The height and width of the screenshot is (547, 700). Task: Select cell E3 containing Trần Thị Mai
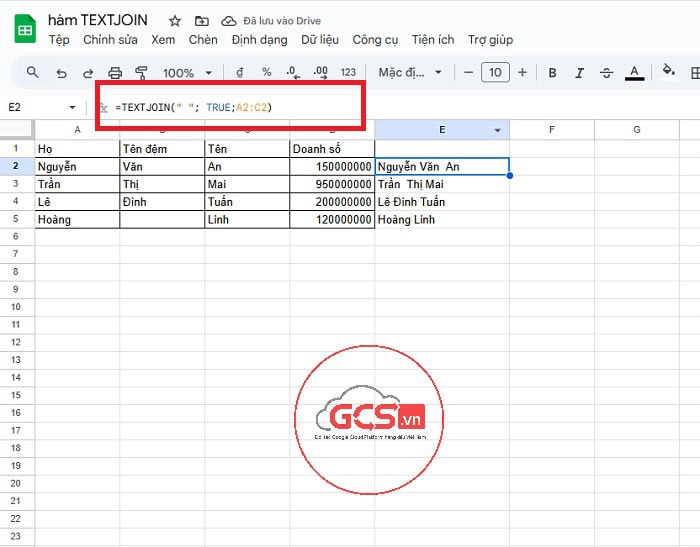pos(442,184)
